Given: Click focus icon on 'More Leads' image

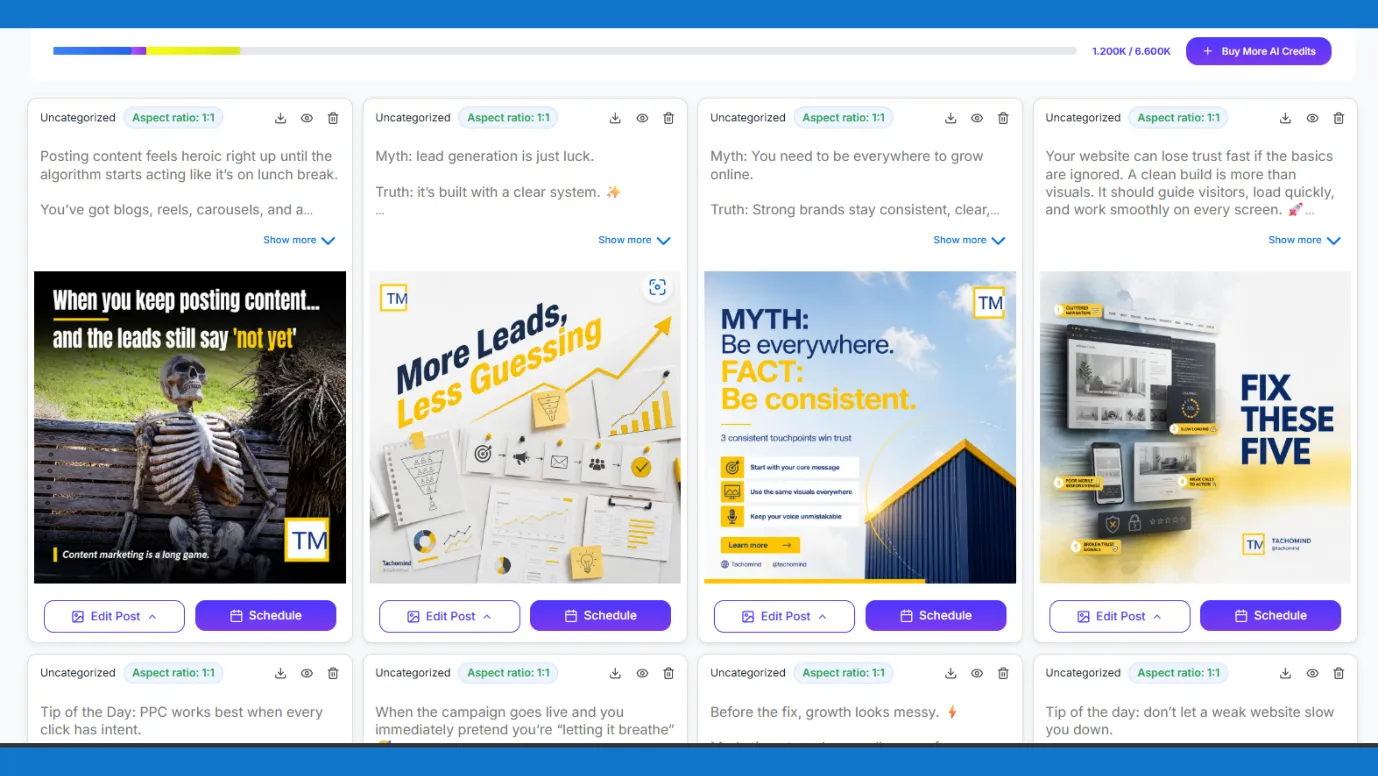Looking at the screenshot, I should pyautogui.click(x=657, y=288).
